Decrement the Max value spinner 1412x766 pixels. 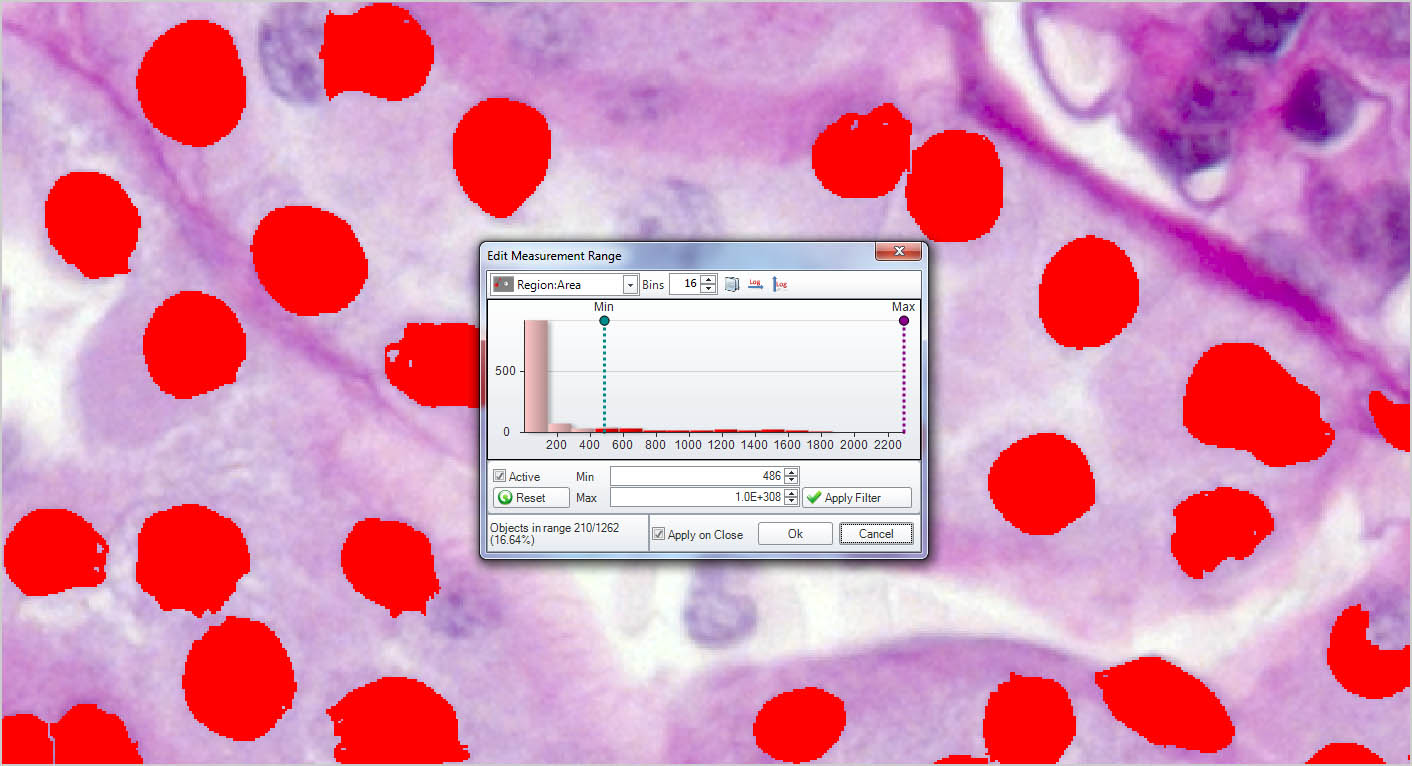pyautogui.click(x=791, y=501)
